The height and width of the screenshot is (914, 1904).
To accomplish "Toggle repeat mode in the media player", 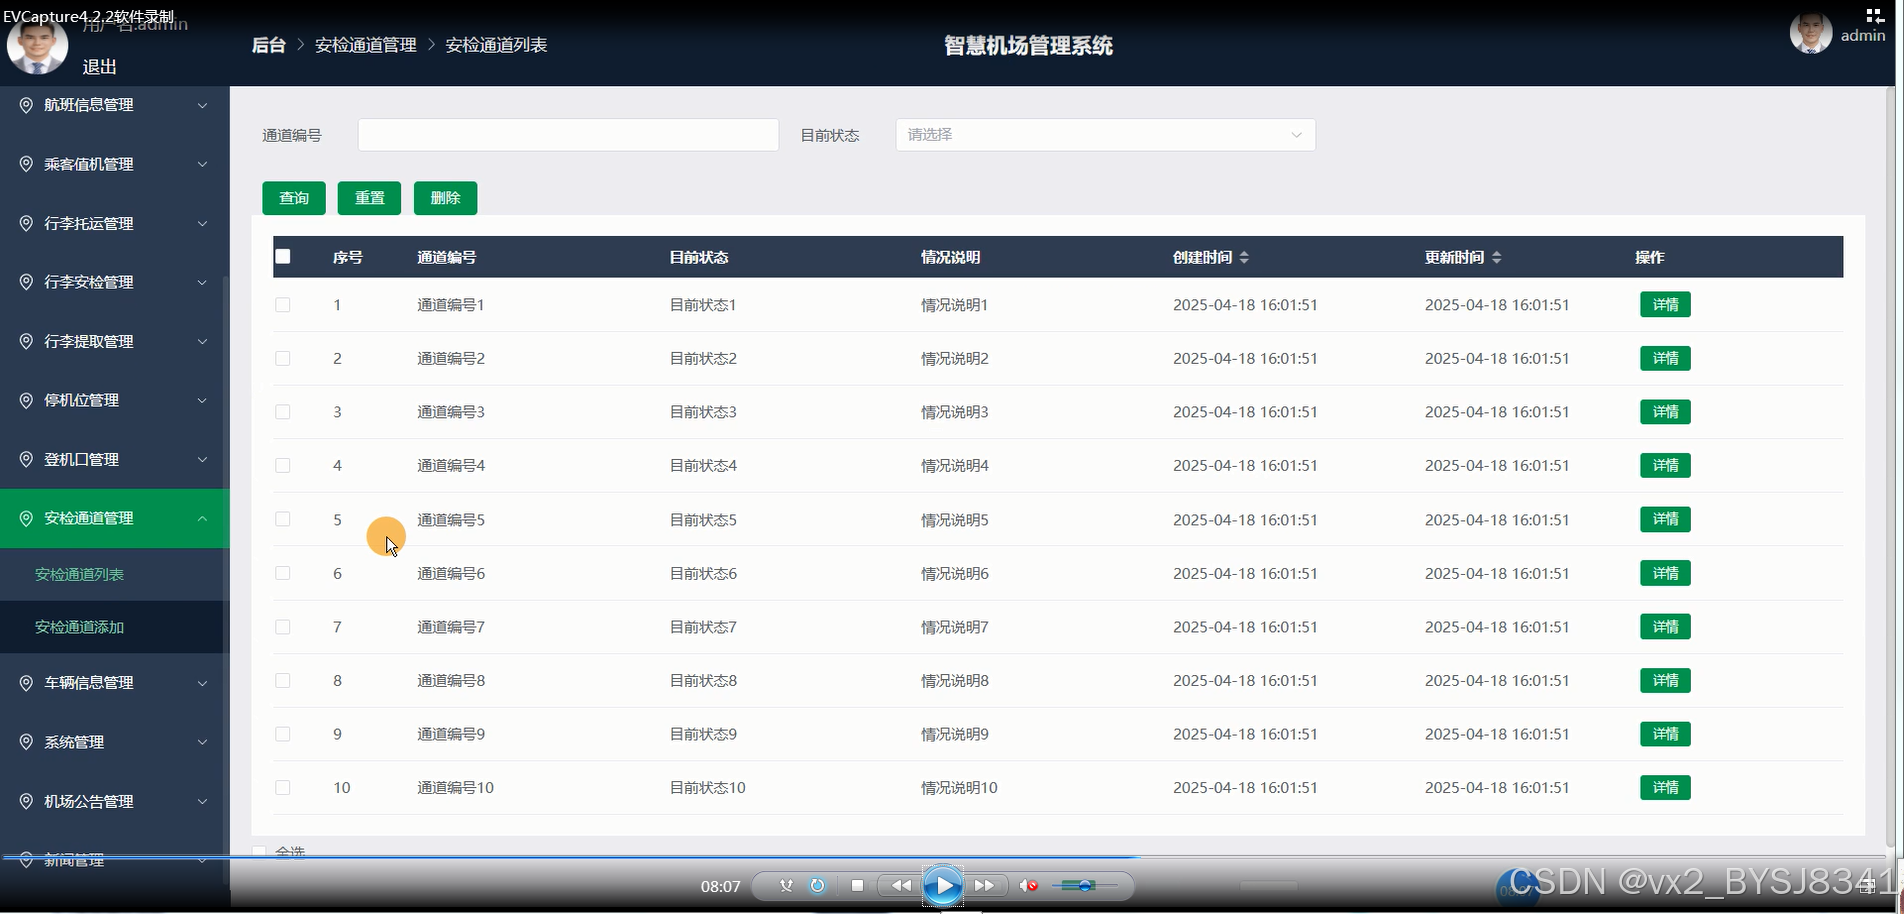I will 817,885.
